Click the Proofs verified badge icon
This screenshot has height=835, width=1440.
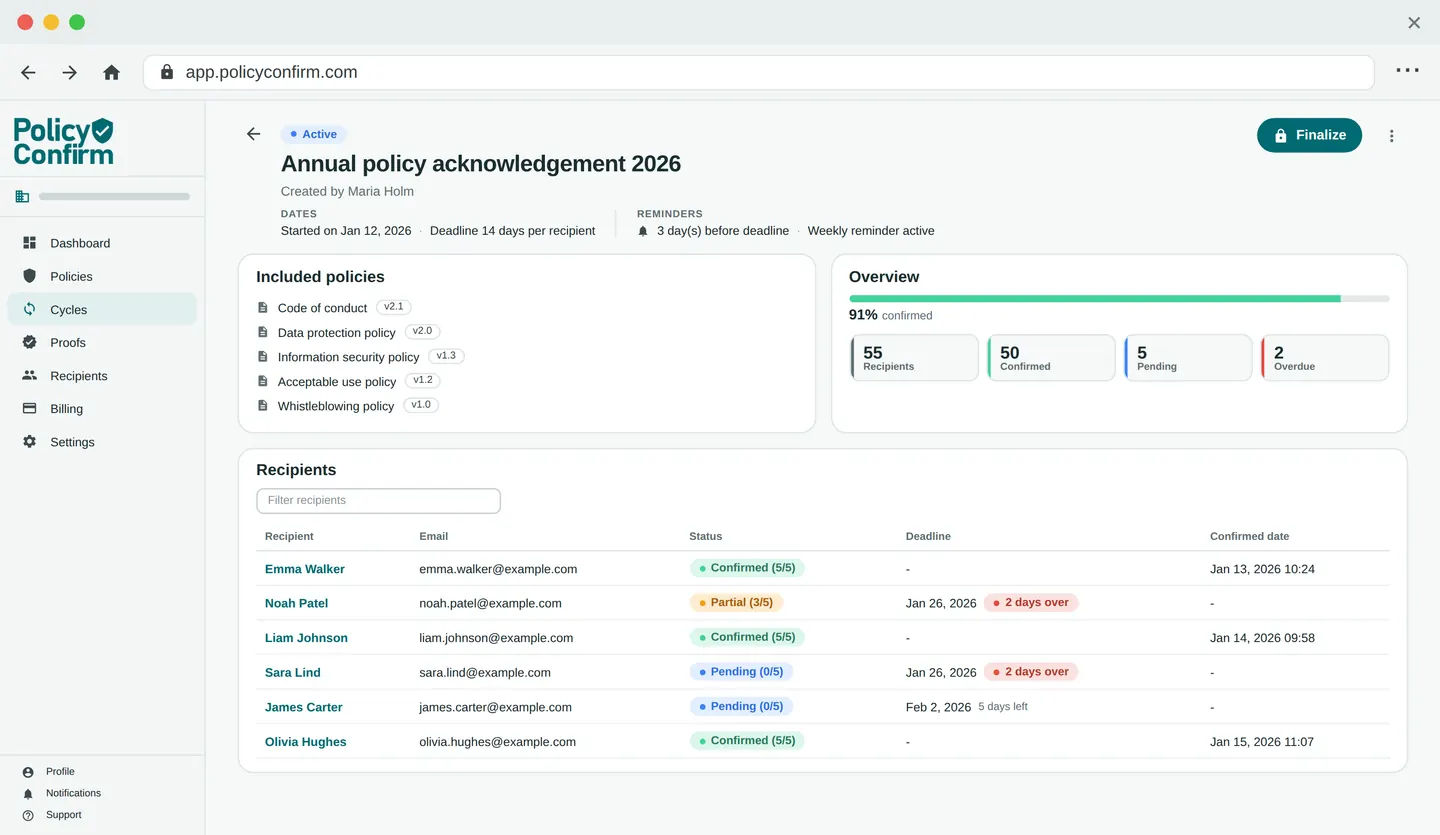30,342
